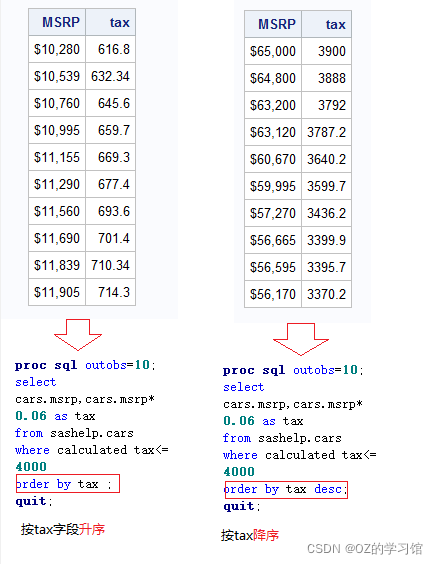Click the 645.6 tax cell
The height and width of the screenshot is (564, 438).
click(110, 103)
